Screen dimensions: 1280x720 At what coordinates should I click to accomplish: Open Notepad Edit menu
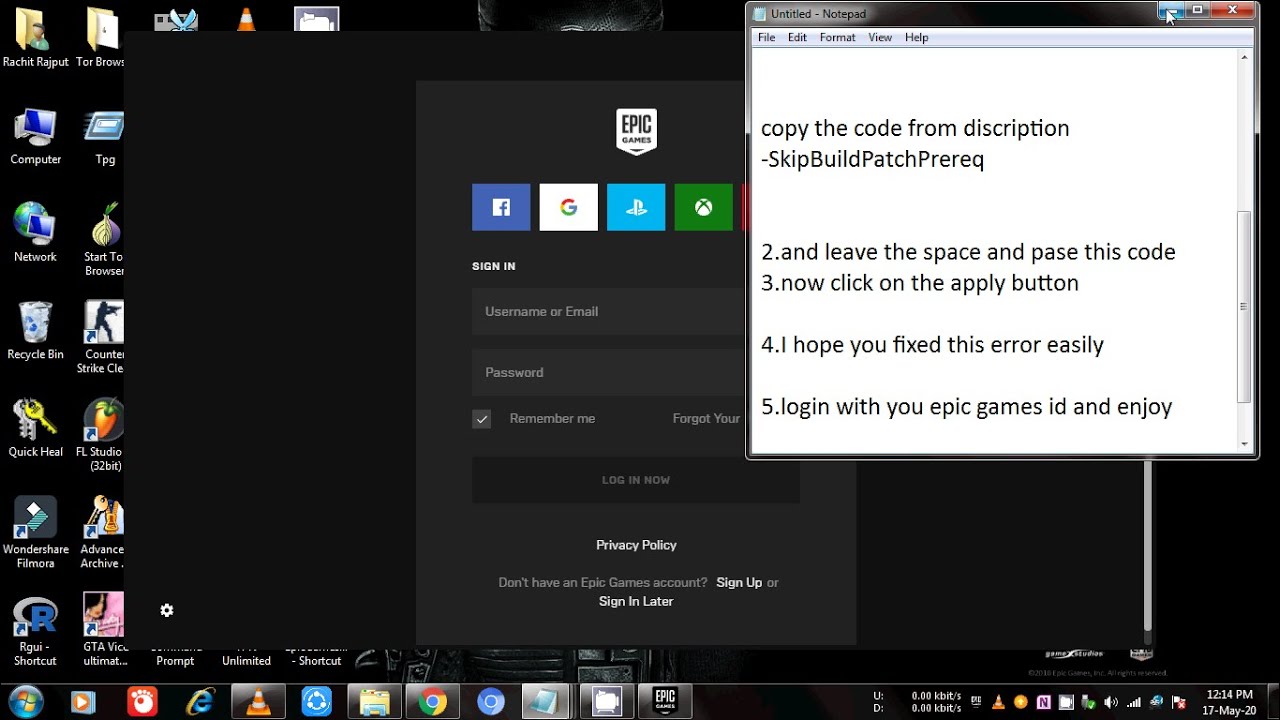point(797,37)
